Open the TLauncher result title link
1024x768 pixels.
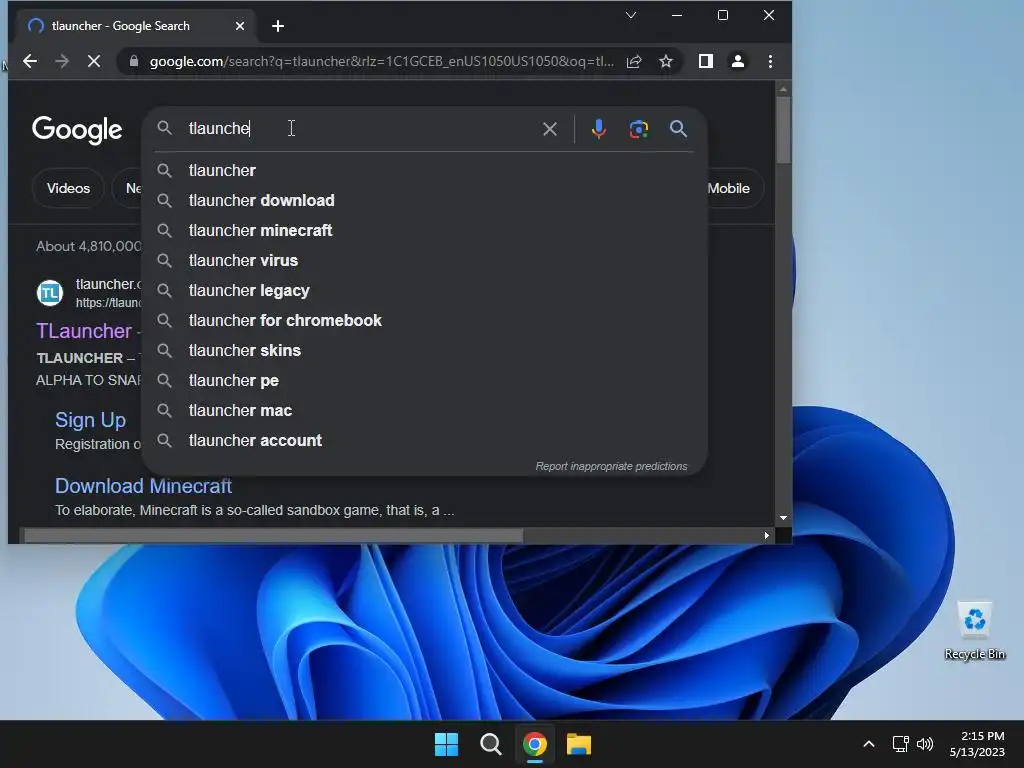click(84, 331)
